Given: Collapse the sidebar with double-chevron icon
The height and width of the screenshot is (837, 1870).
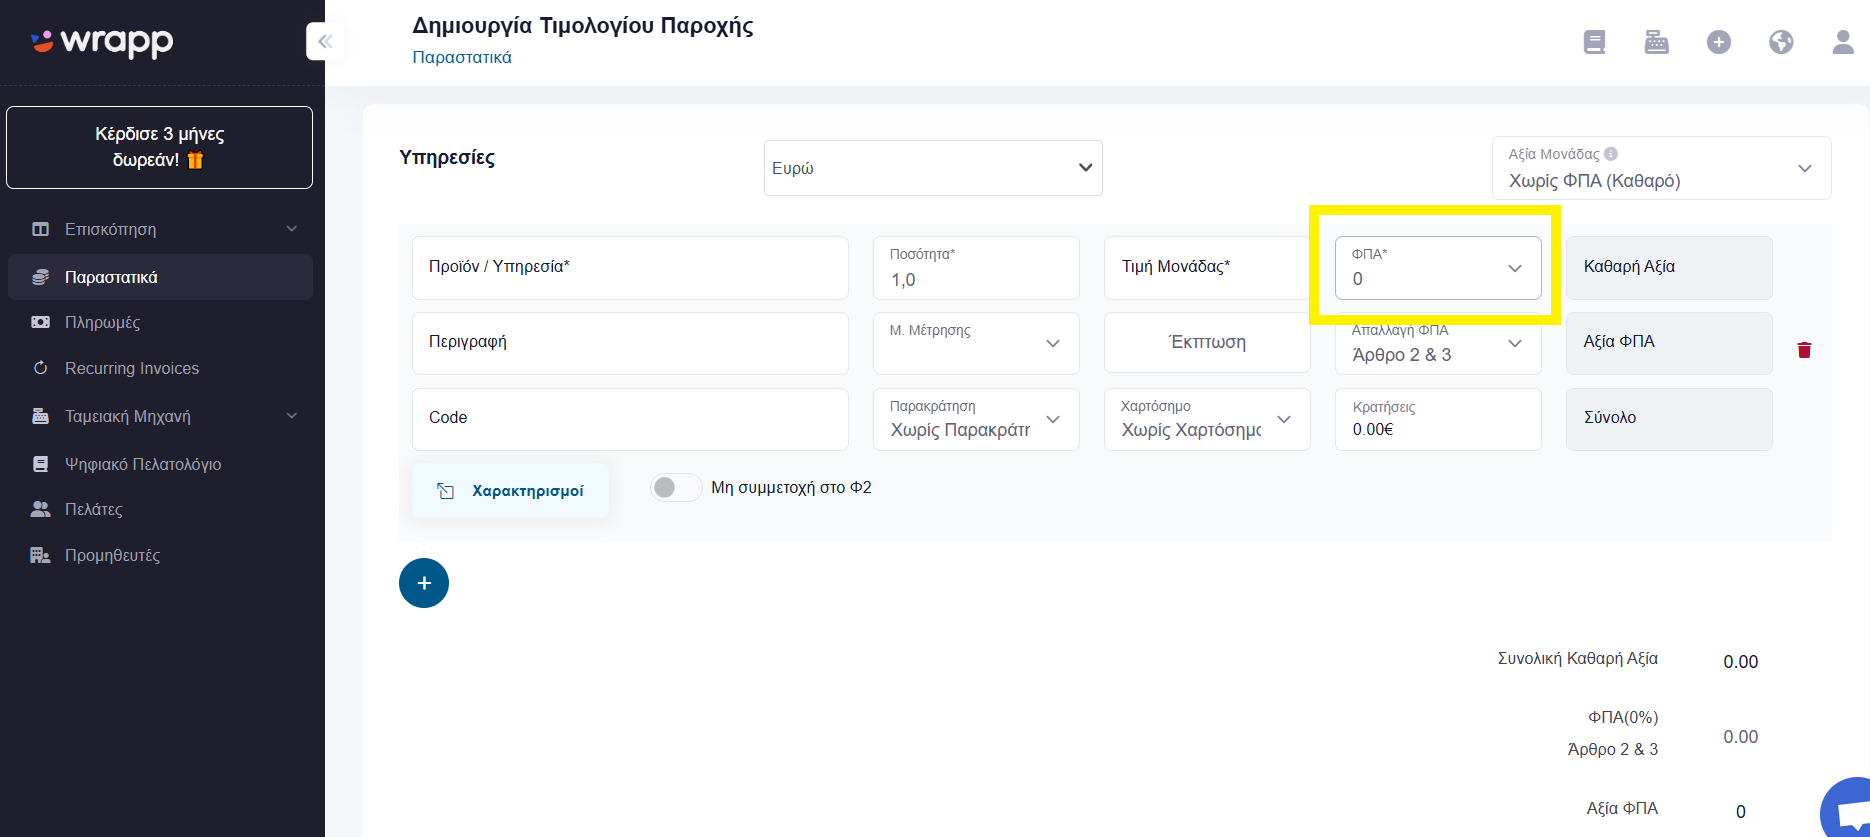Looking at the screenshot, I should 325,41.
